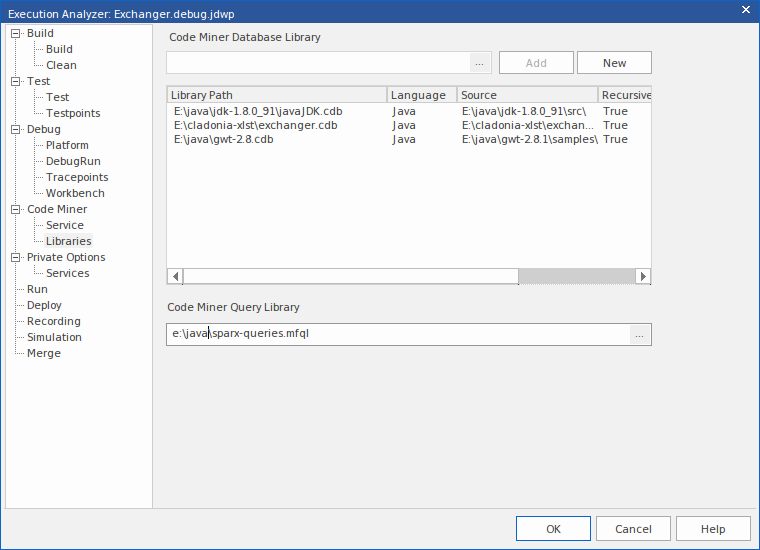The width and height of the screenshot is (760, 550).
Task: Select the Clean tree item
Action: click(x=61, y=65)
